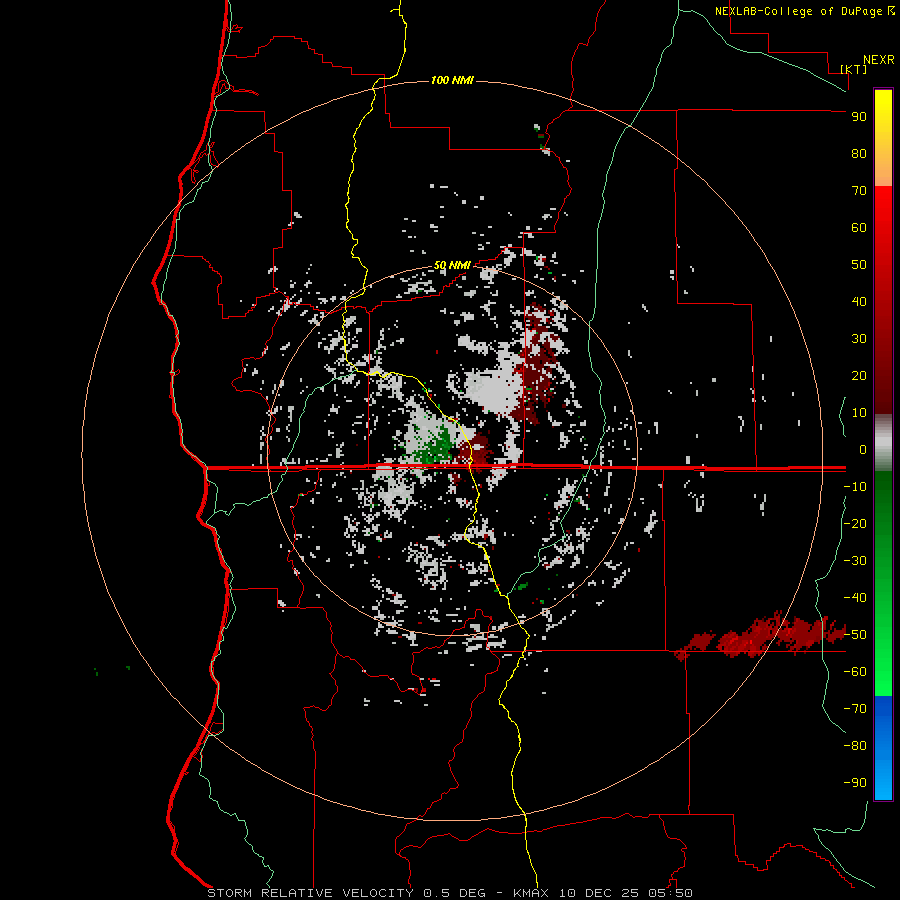The height and width of the screenshot is (900, 900).
Task: Click the yellow top band of the velocity colorbar
Action: [883, 138]
